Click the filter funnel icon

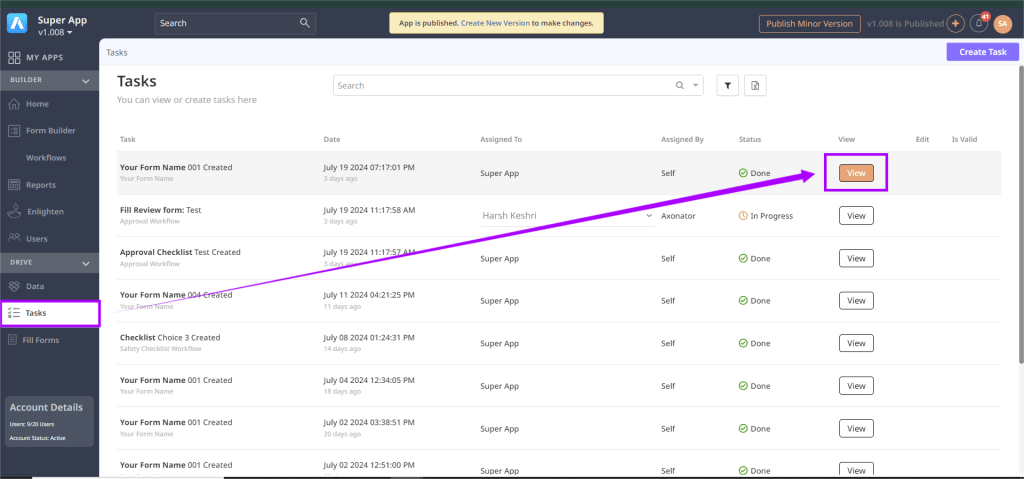728,86
